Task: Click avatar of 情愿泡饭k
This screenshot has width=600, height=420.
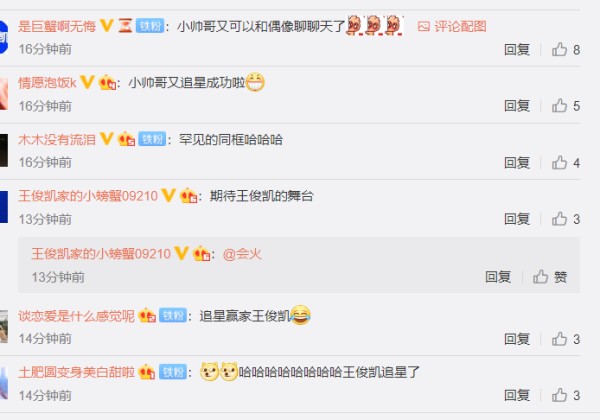Action: [3, 94]
